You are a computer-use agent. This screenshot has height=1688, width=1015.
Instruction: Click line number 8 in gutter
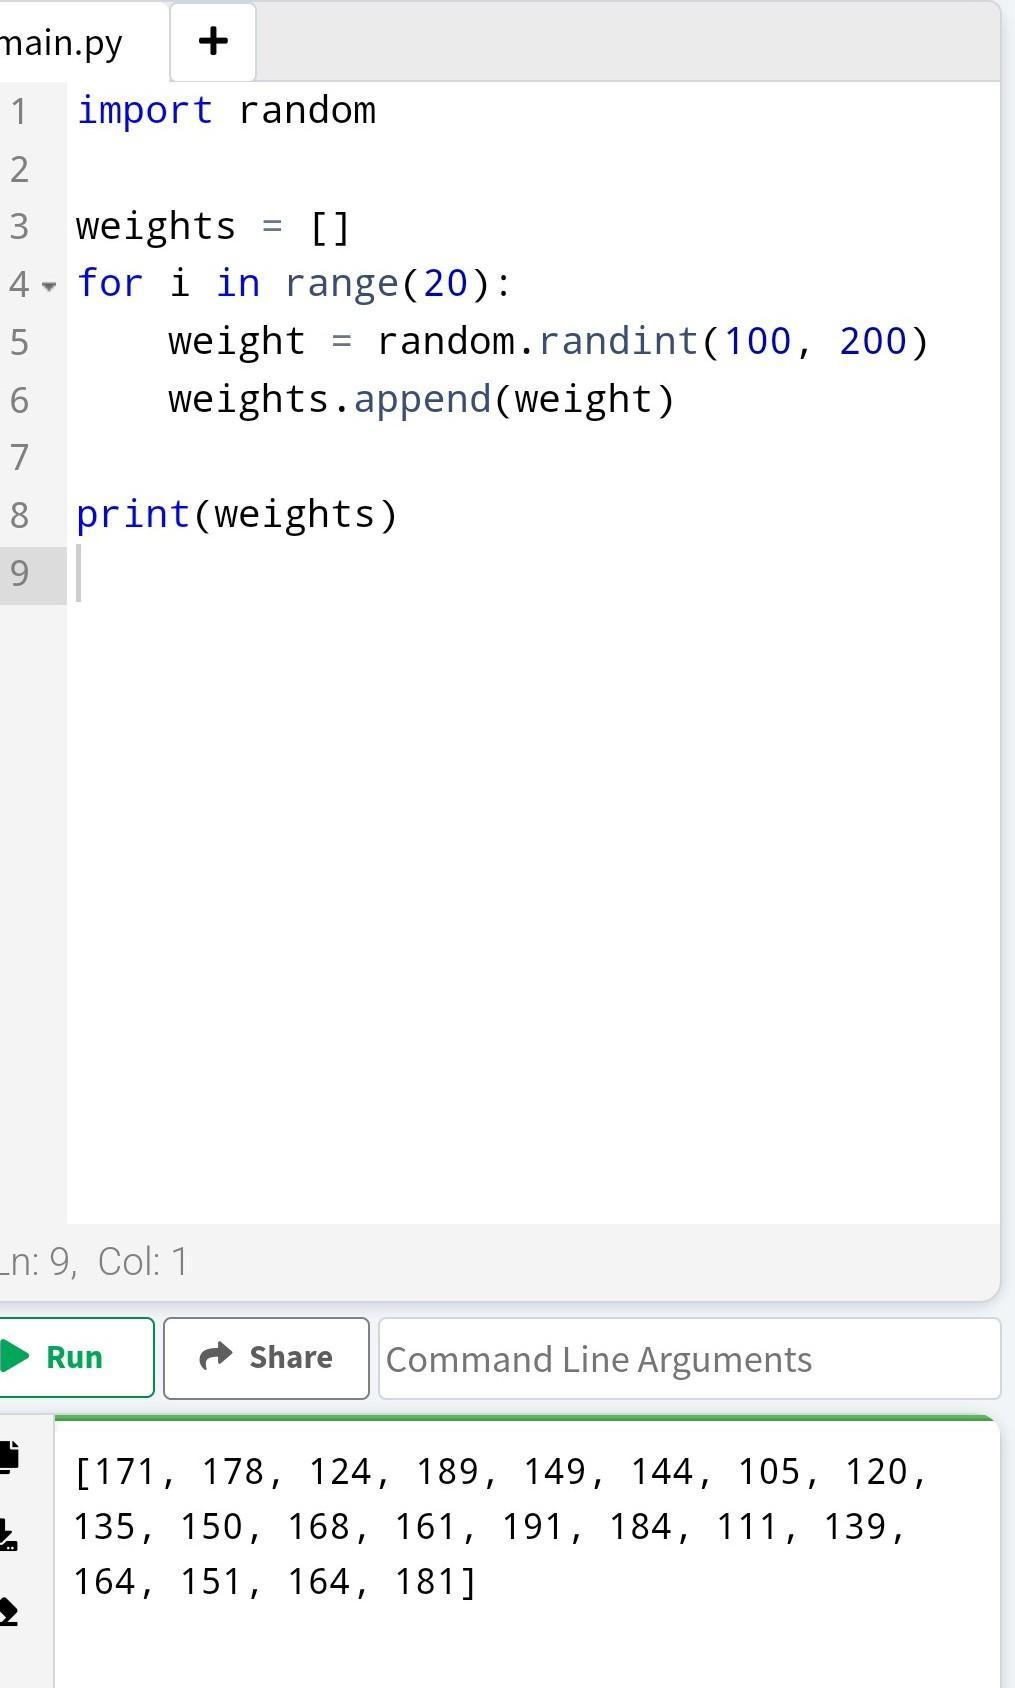tap(20, 515)
